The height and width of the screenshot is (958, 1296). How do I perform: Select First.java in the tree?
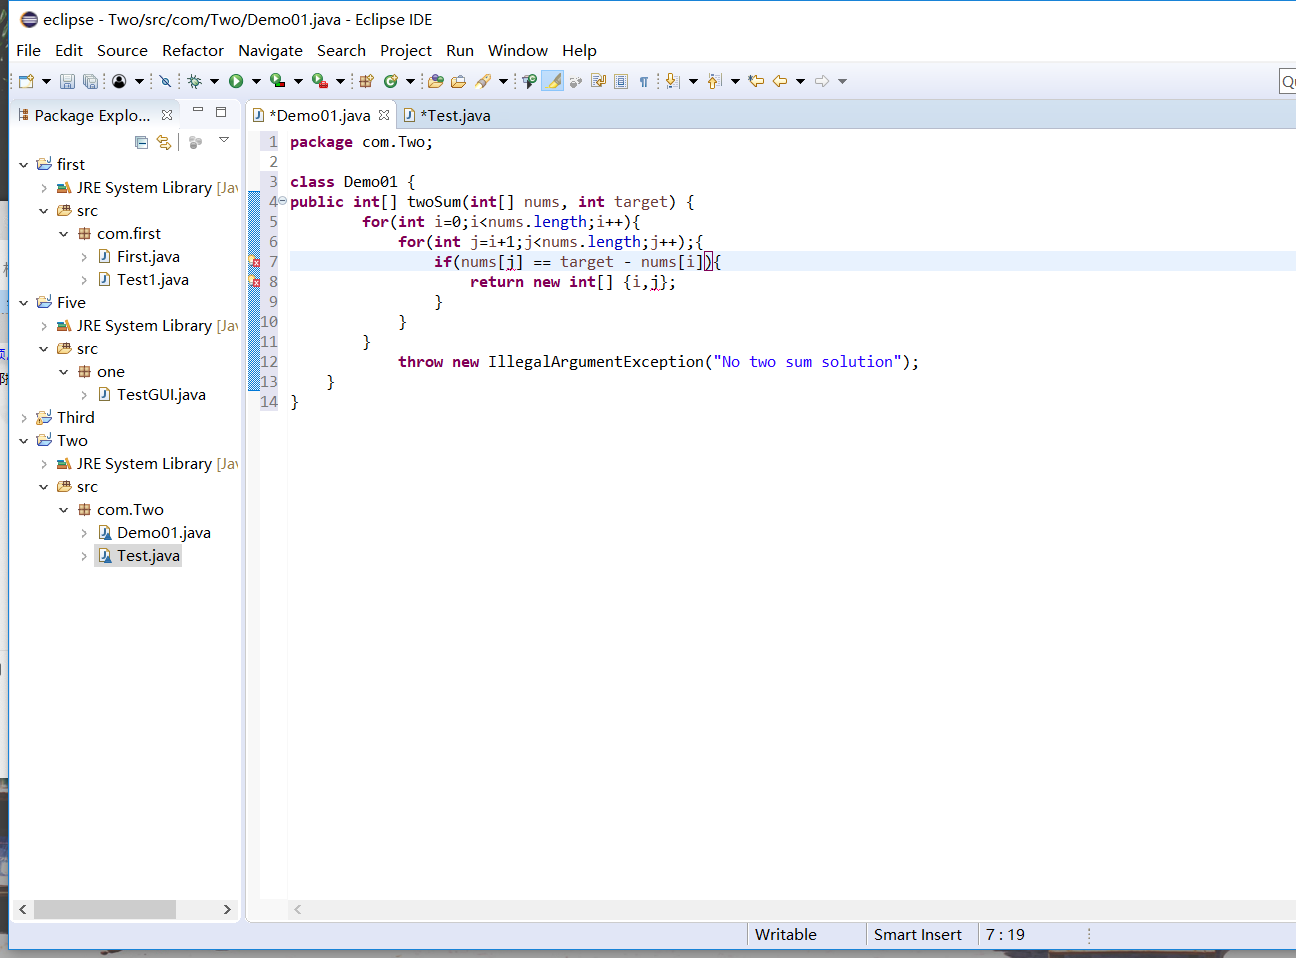(148, 257)
